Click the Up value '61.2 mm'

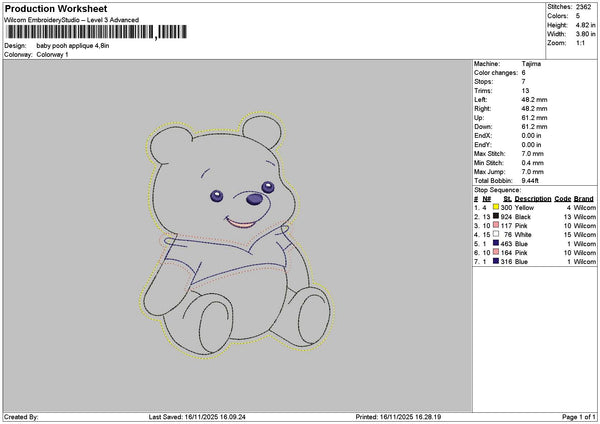(x=534, y=118)
